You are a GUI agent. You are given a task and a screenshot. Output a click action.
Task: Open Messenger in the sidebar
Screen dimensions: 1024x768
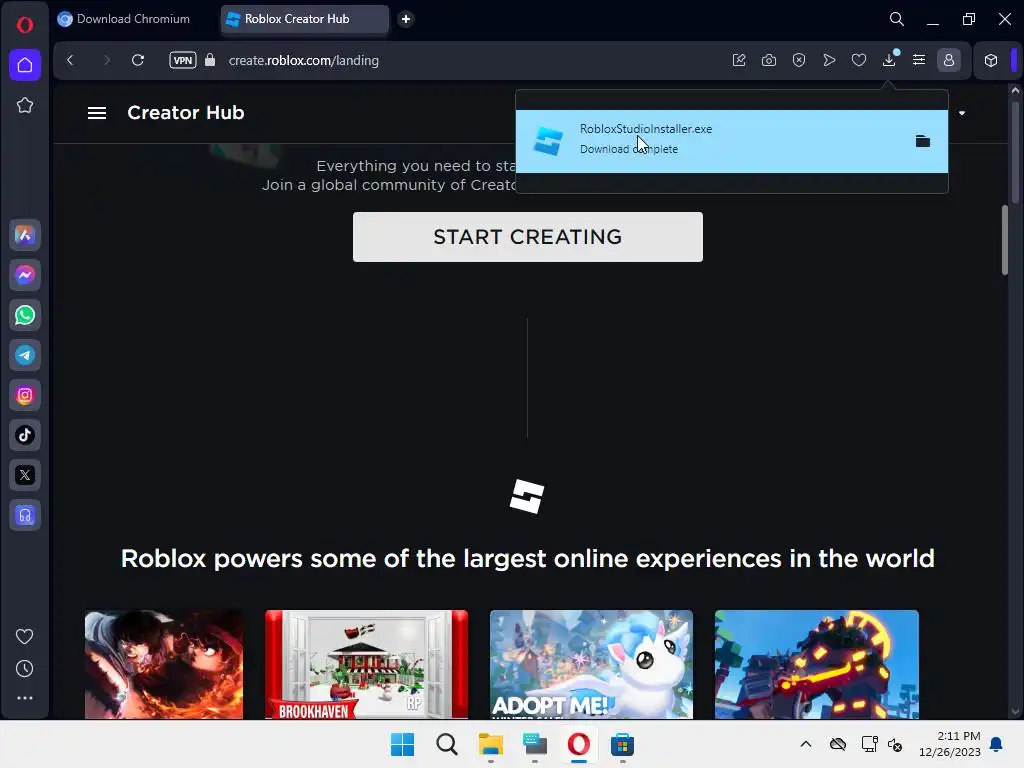click(x=25, y=275)
